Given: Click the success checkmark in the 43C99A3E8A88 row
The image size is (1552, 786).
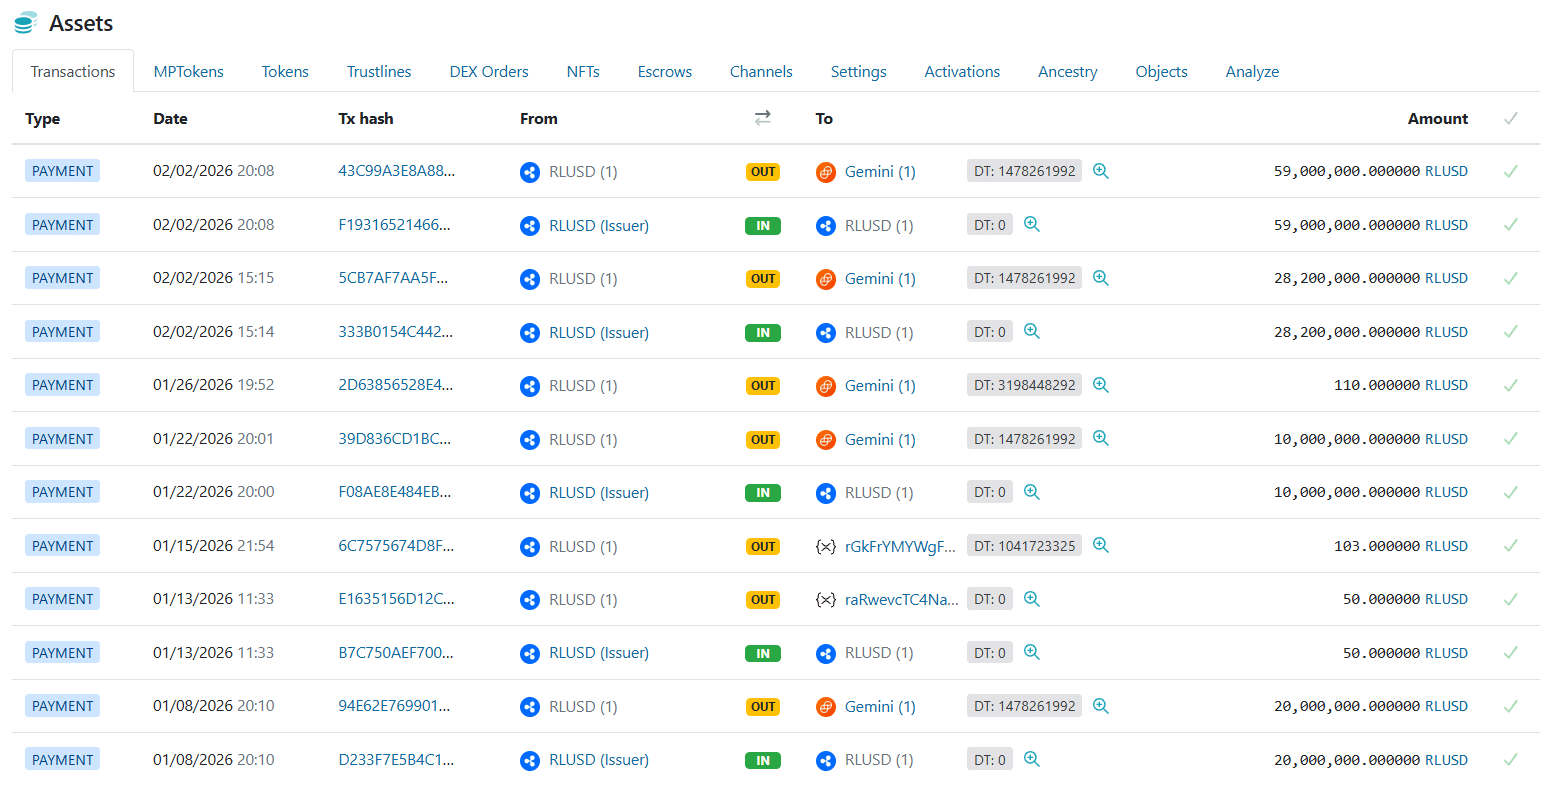Looking at the screenshot, I should (x=1510, y=171).
